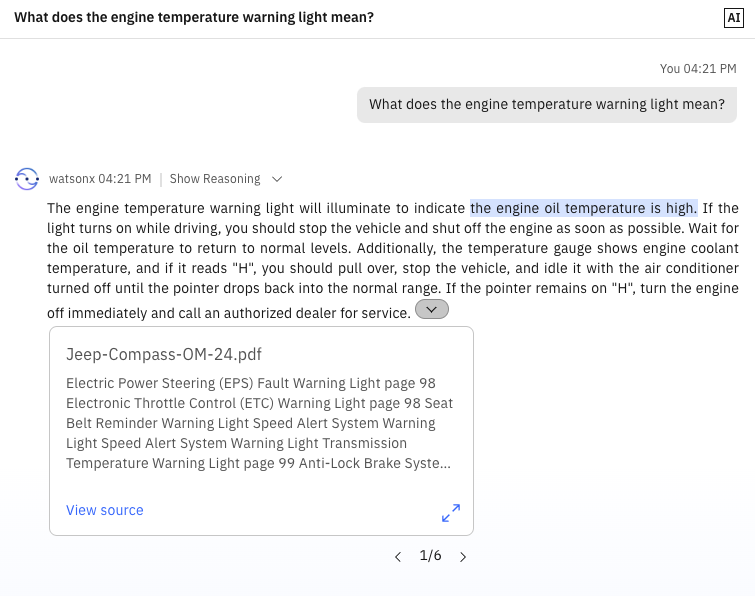This screenshot has height=596, width=755.
Task: Click the 1/6 citation page indicator
Action: [430, 556]
